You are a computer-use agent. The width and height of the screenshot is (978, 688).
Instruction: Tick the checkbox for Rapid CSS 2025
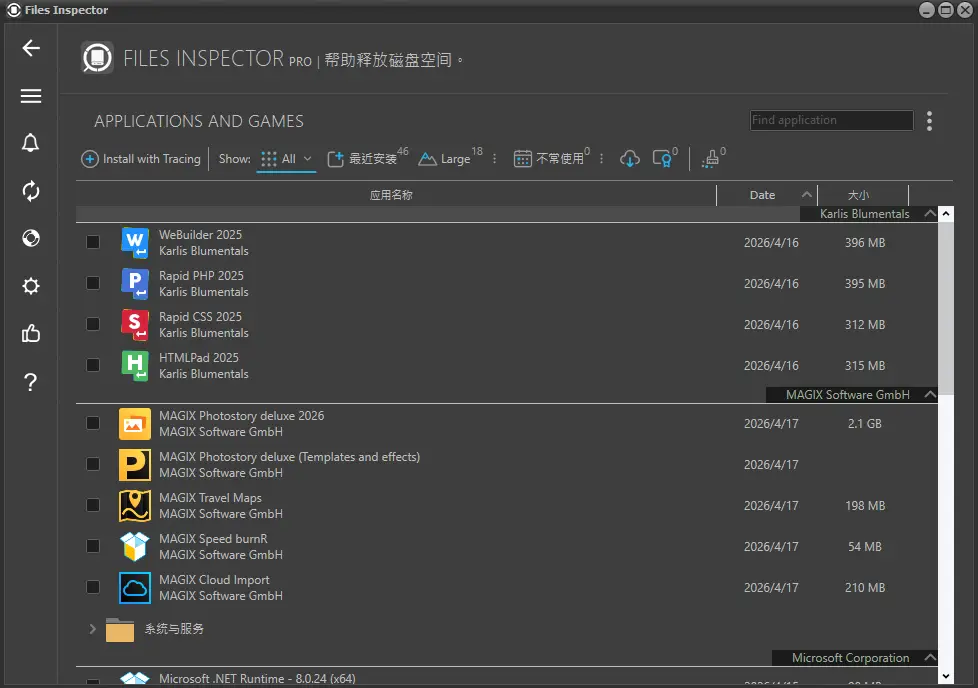(93, 324)
